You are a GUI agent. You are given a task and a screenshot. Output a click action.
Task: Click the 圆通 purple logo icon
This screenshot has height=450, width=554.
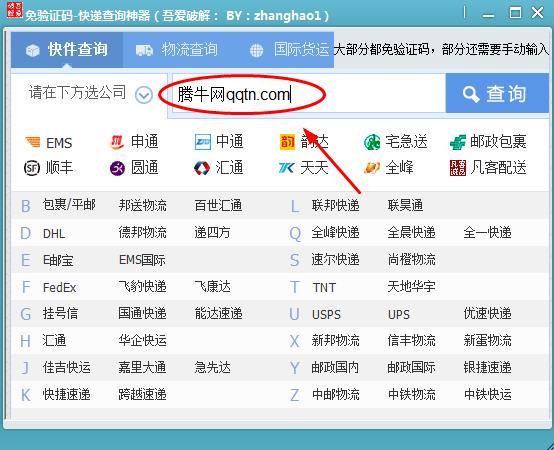[117, 168]
